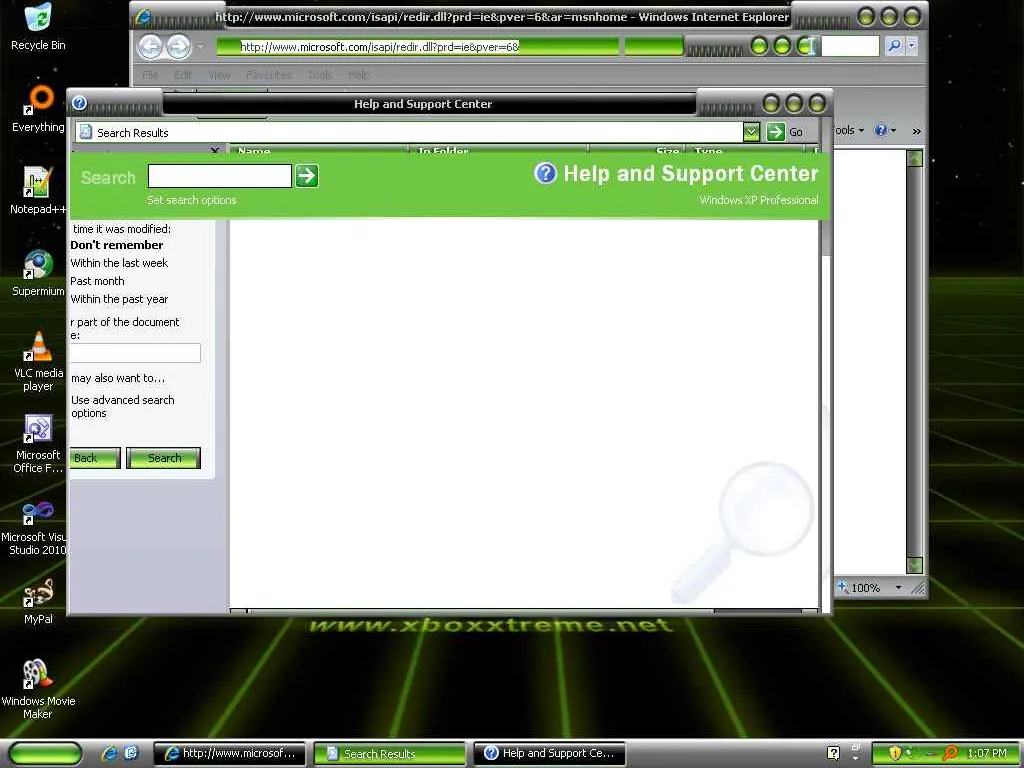
Task: Switch to microsoft.com IE taskbar button
Action: click(229, 753)
